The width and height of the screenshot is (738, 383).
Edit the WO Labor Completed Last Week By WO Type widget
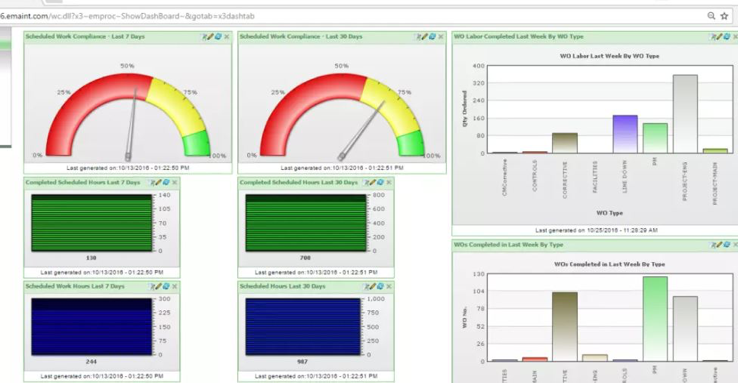pyautogui.click(x=720, y=37)
